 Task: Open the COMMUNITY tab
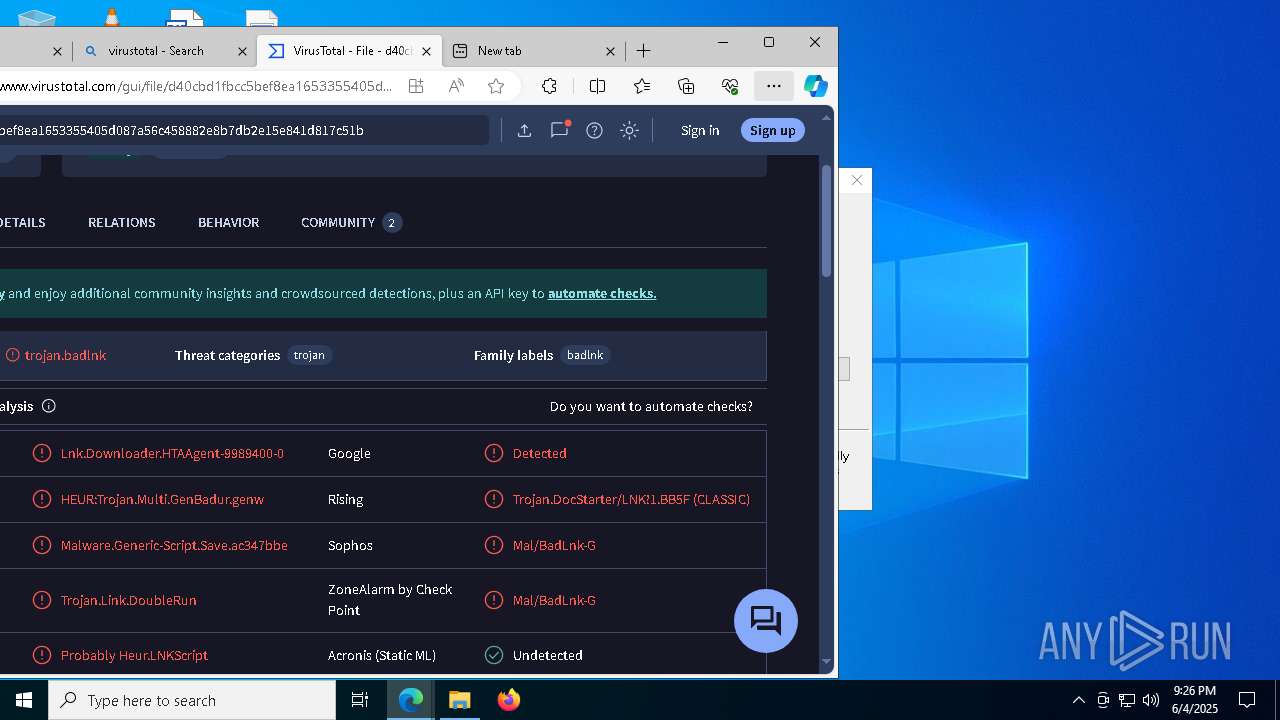coord(351,222)
